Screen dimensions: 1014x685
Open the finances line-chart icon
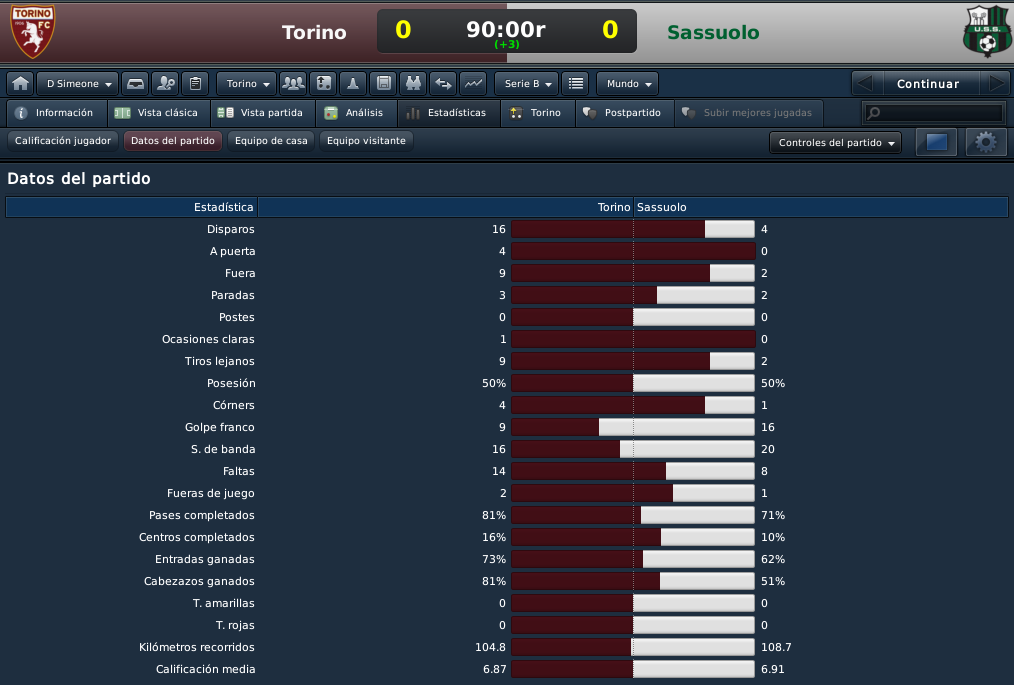(473, 83)
